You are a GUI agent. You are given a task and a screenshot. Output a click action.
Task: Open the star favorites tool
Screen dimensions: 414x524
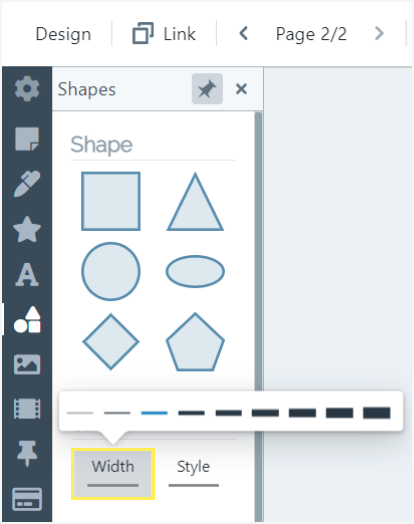27,229
